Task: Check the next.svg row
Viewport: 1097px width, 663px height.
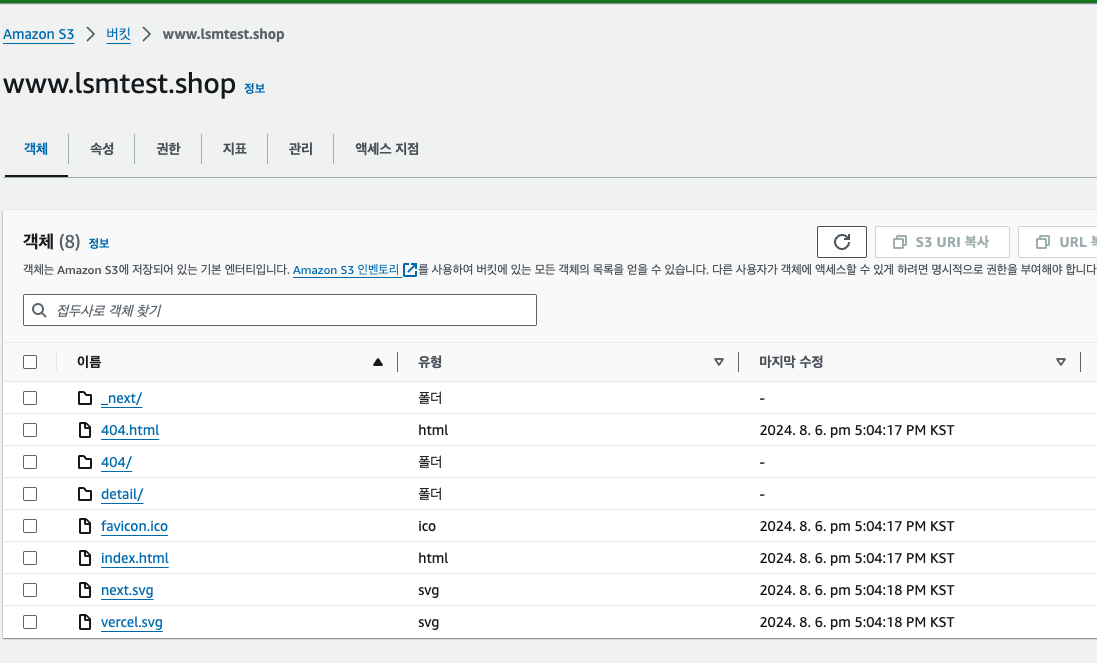Action: pos(30,590)
